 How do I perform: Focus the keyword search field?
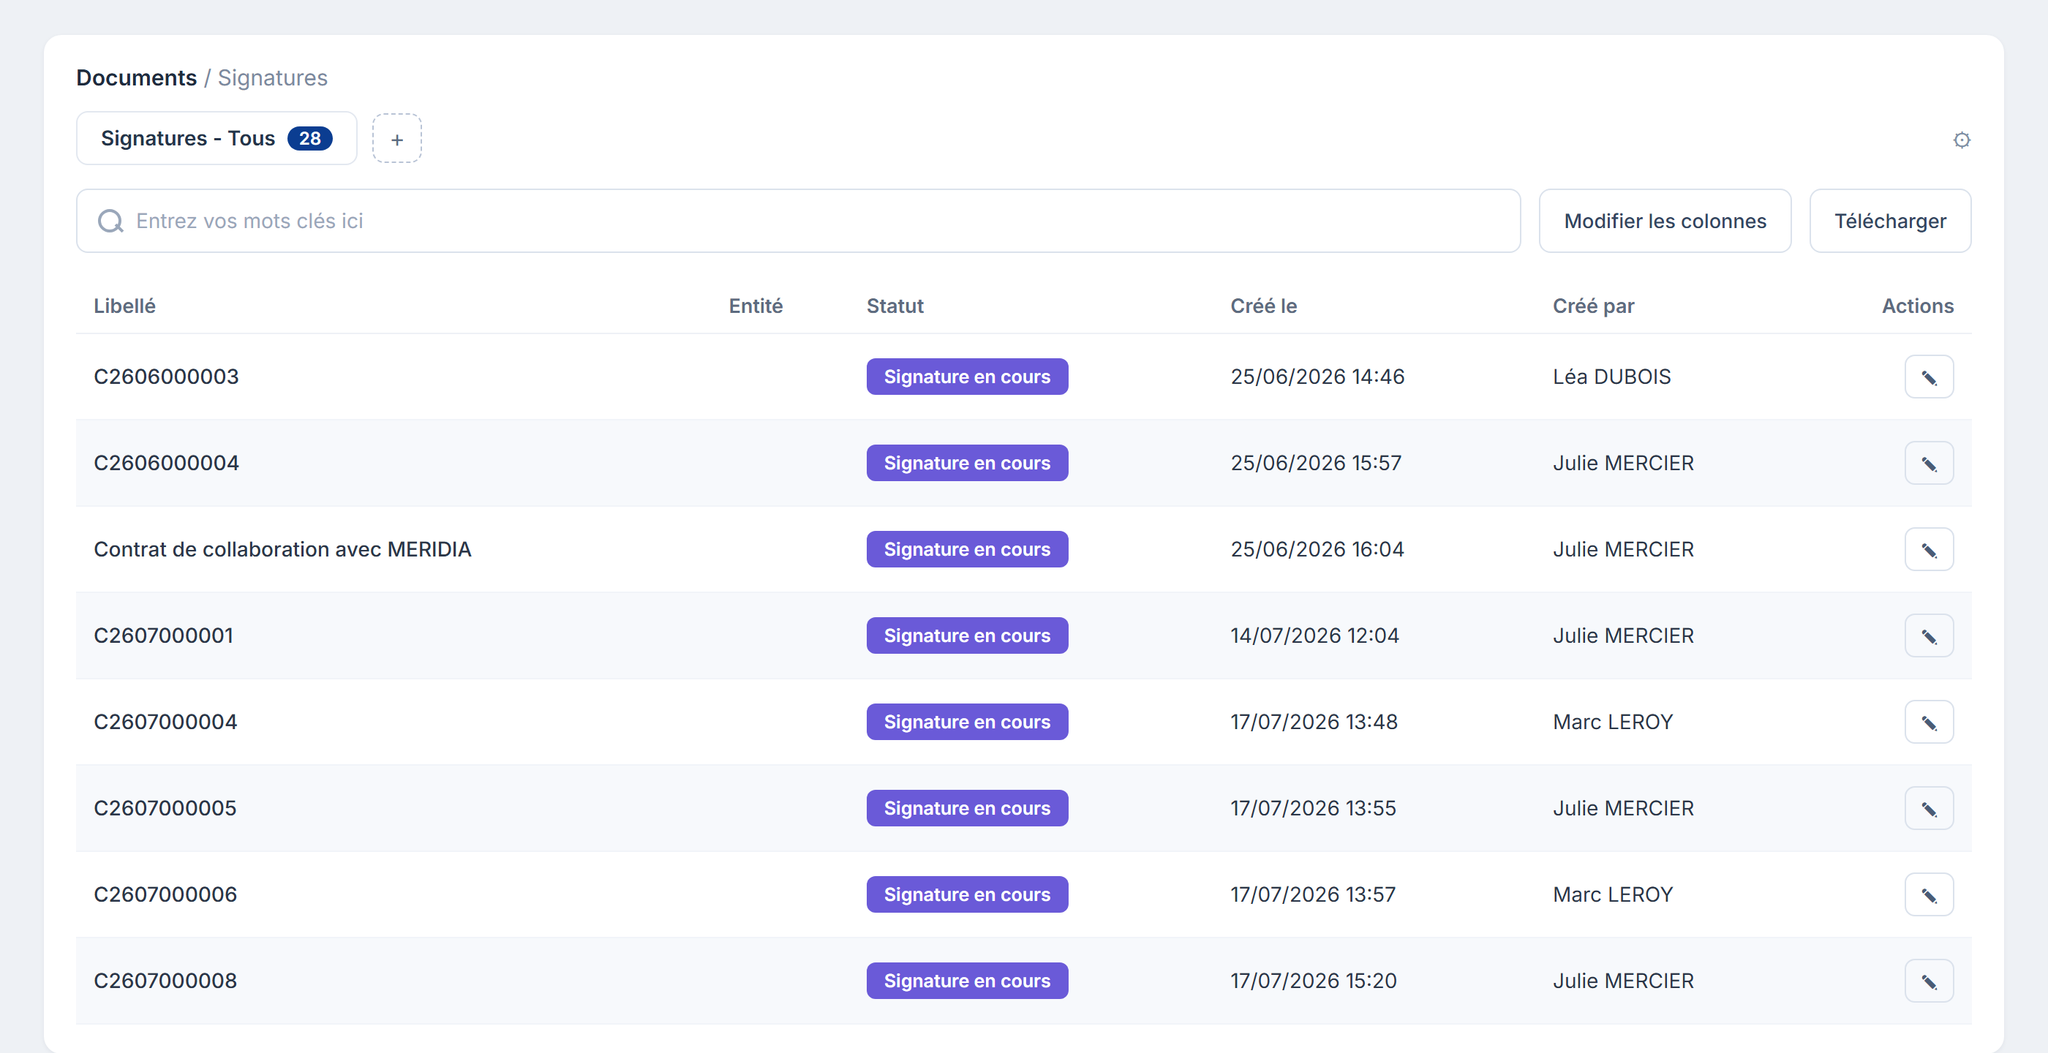click(798, 221)
